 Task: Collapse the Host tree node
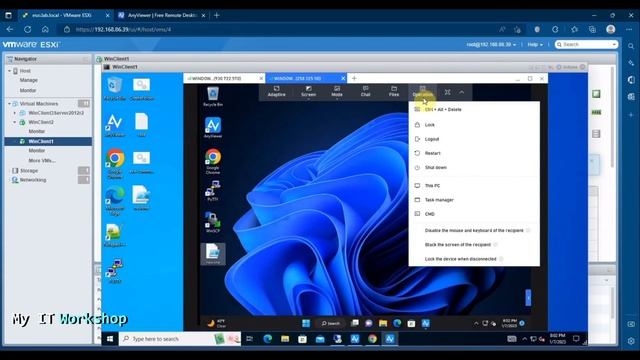pos(9,71)
